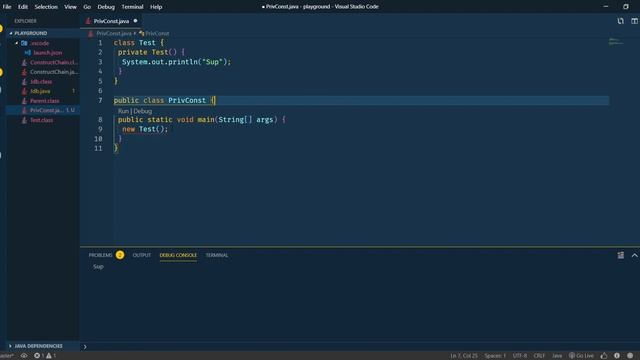The height and width of the screenshot is (360, 640).
Task: Open Test.class file in explorer
Action: pyautogui.click(x=41, y=120)
